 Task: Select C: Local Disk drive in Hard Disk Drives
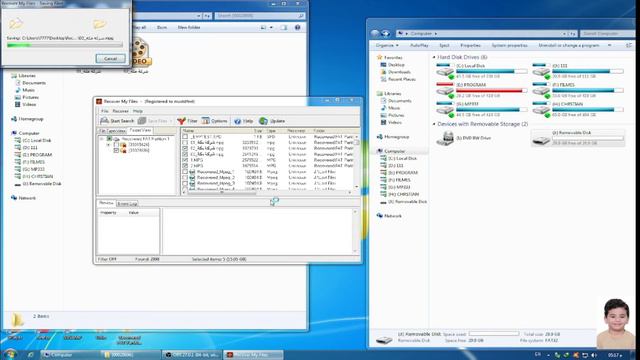pos(482,71)
